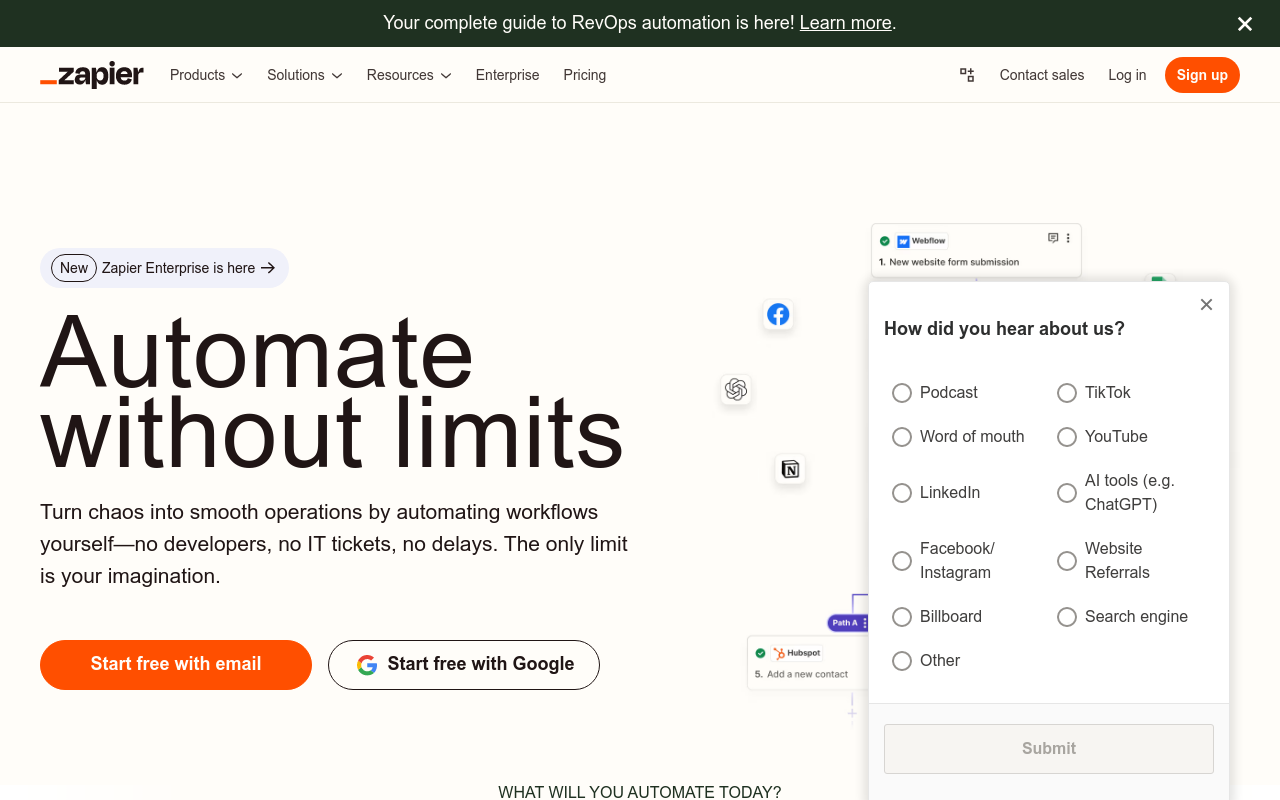Click Start free with Google
This screenshot has width=1280, height=800.
(464, 665)
